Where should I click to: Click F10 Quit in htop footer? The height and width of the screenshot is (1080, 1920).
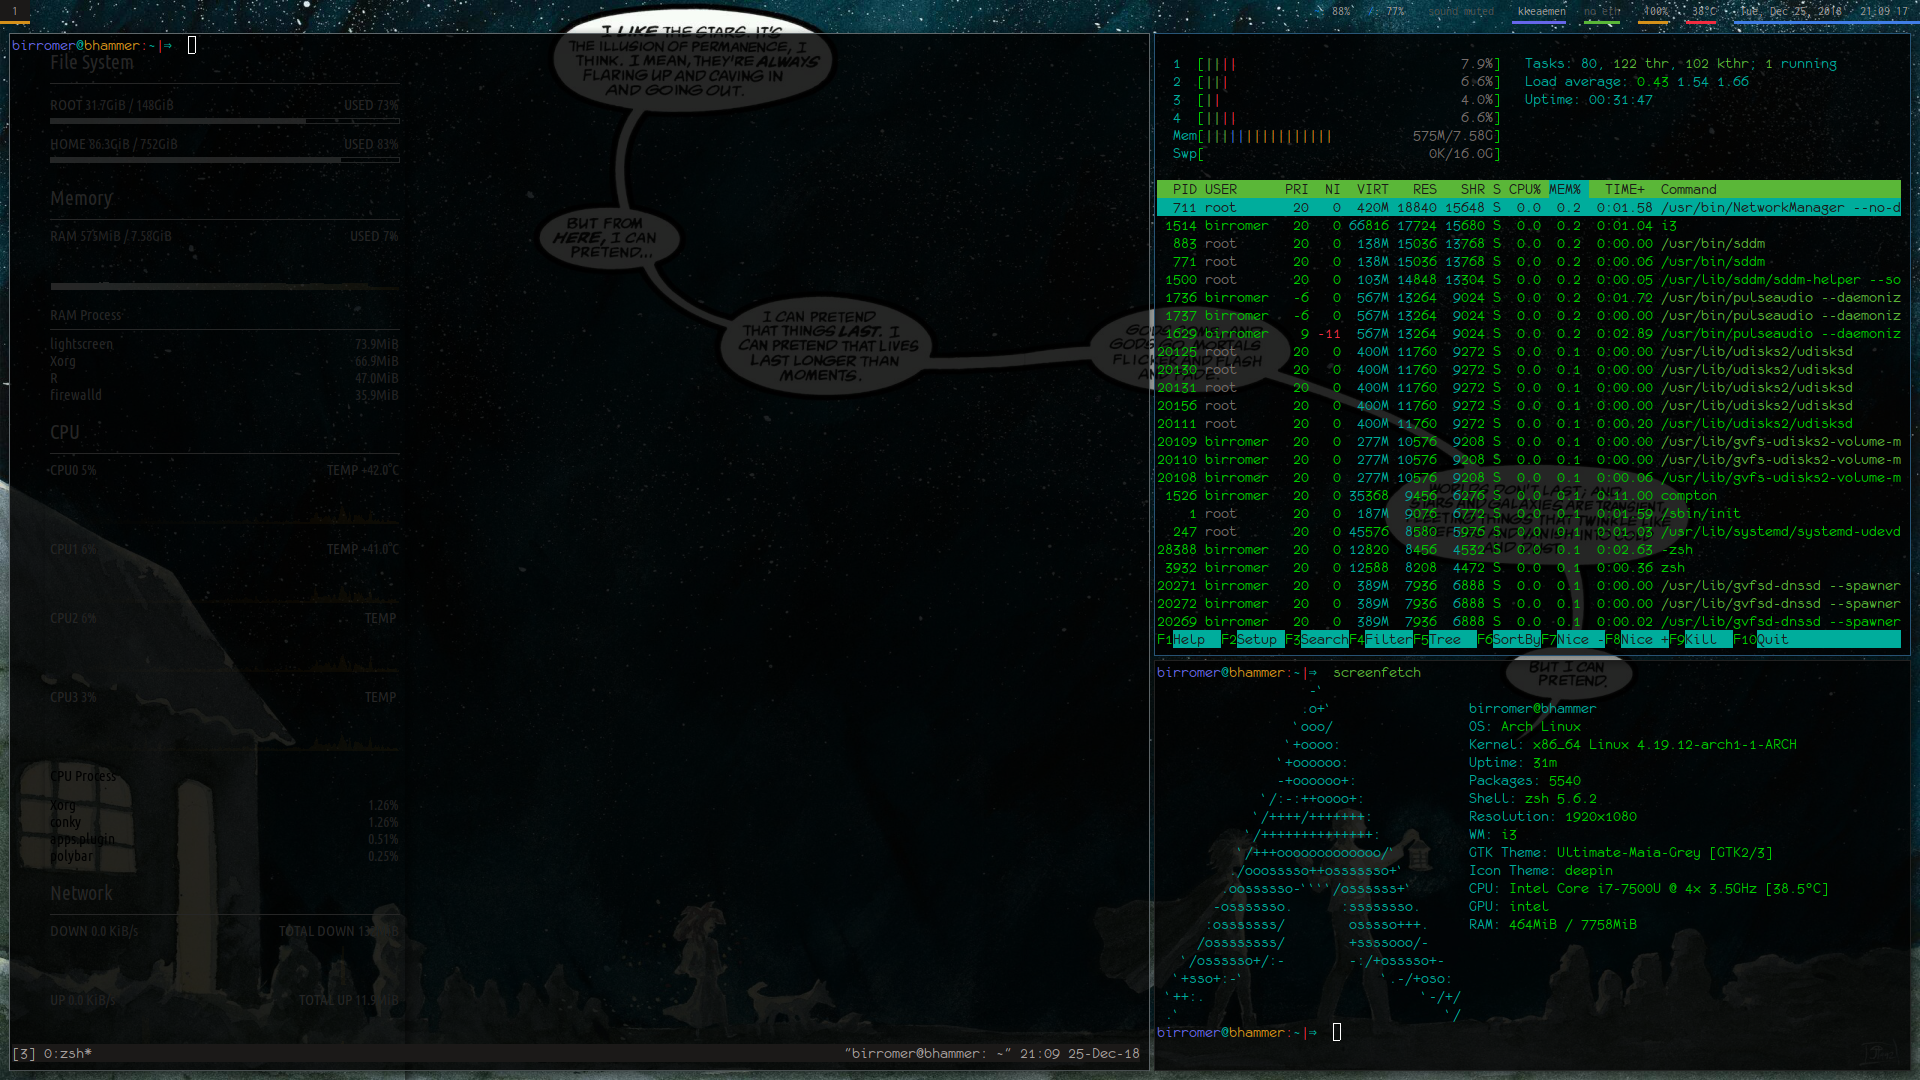coord(1772,640)
